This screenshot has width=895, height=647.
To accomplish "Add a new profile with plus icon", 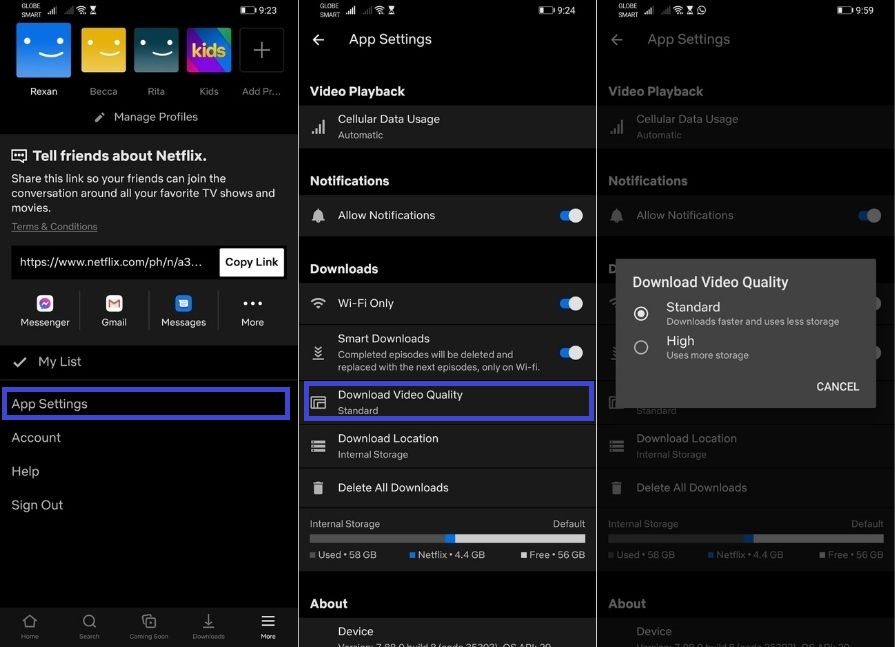I will click(x=261, y=50).
